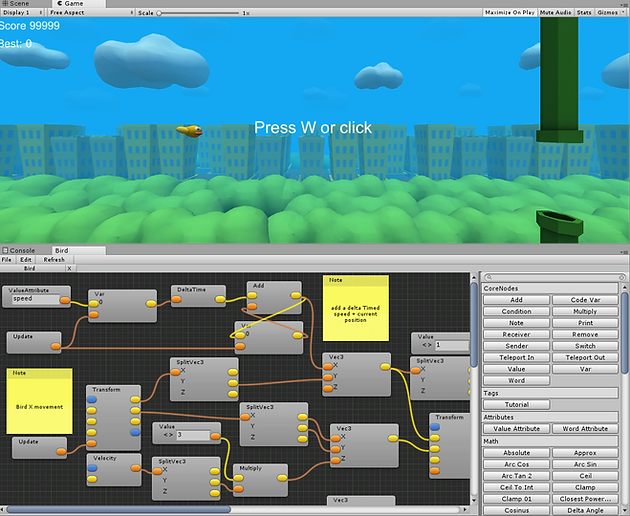Click the Velocity node blue input port

92,468
